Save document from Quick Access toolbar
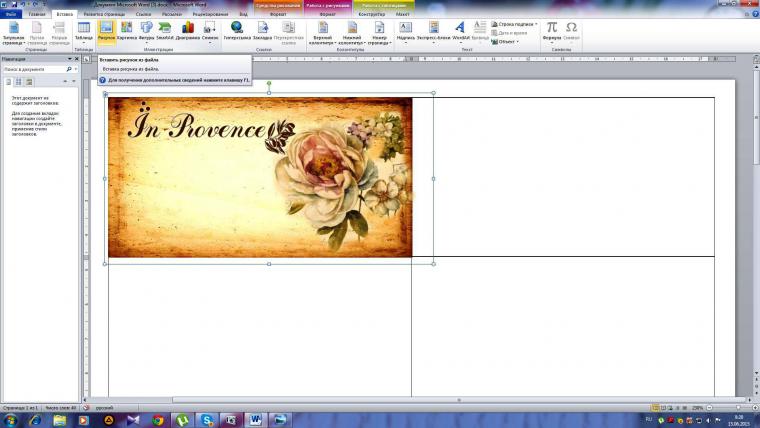The height and width of the screenshot is (428, 760). coord(14,4)
